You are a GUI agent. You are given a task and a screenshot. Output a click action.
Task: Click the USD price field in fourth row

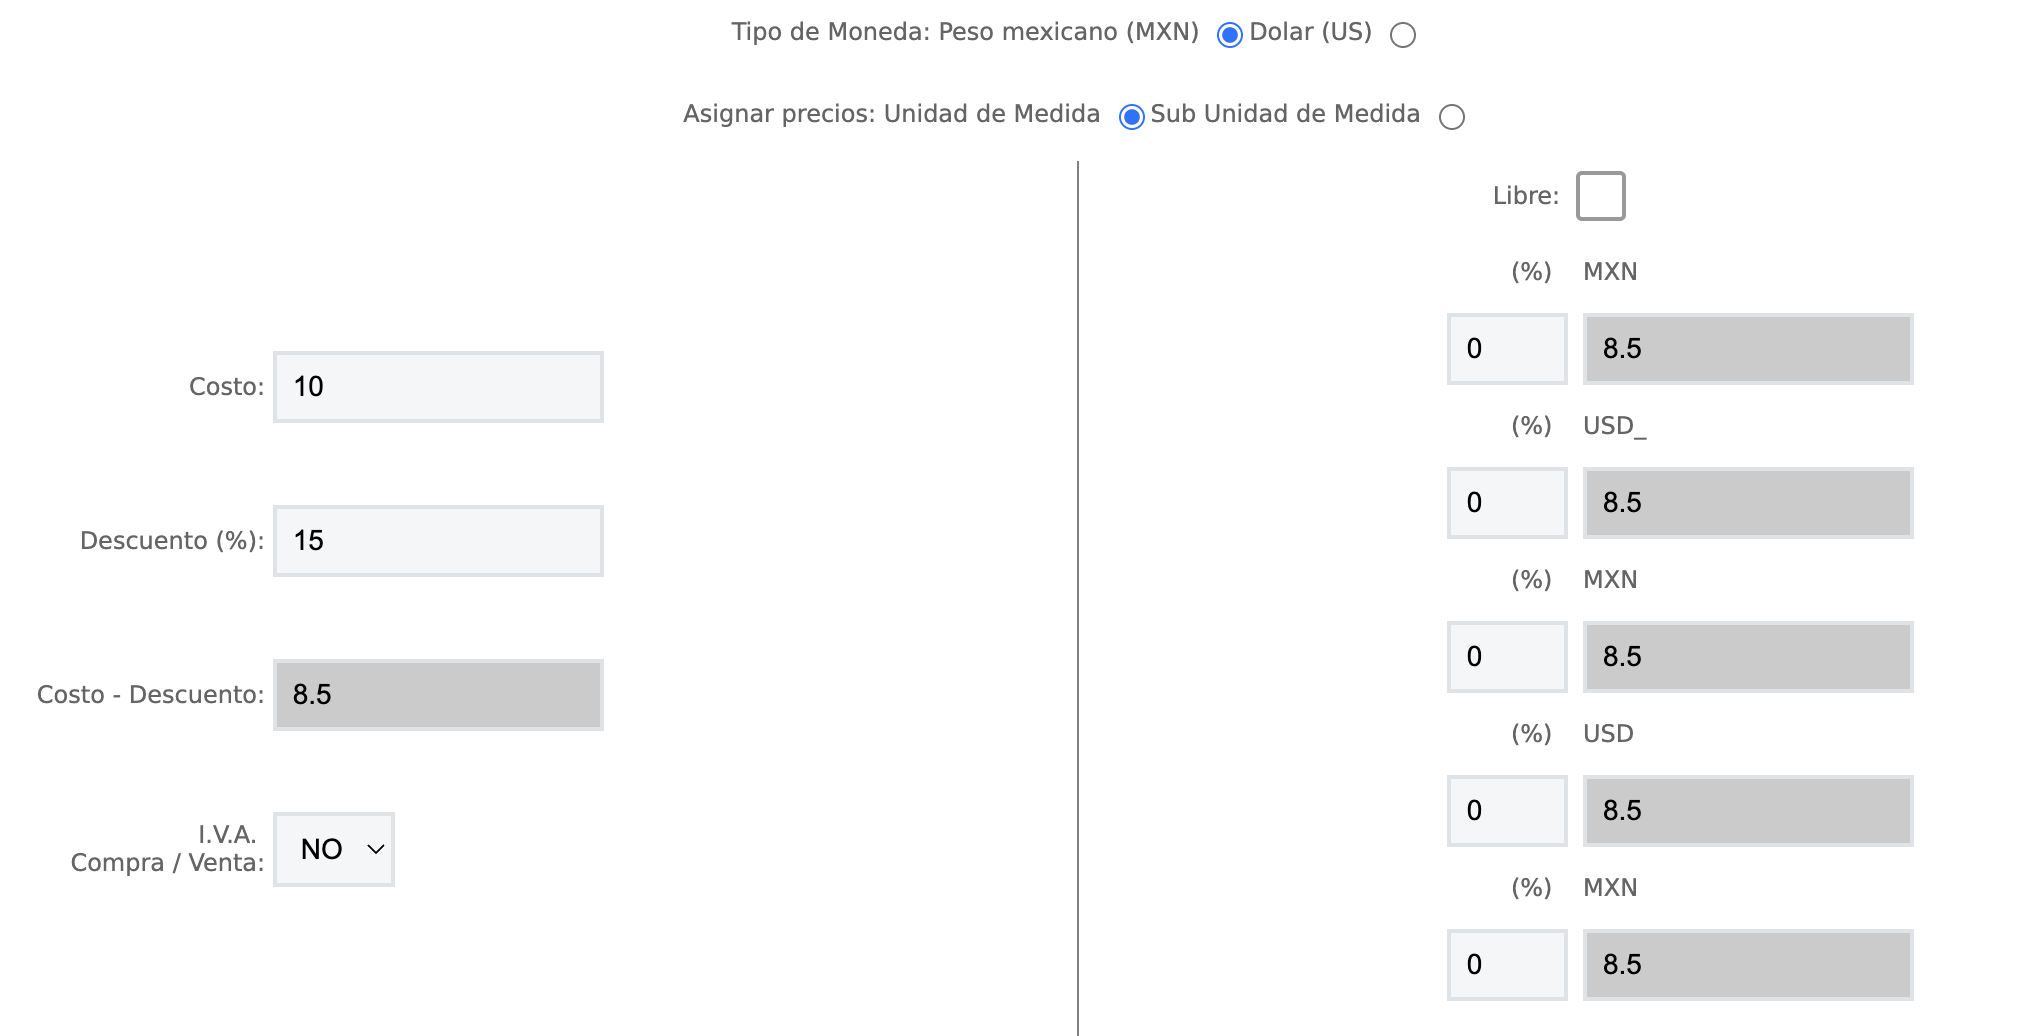click(1747, 811)
